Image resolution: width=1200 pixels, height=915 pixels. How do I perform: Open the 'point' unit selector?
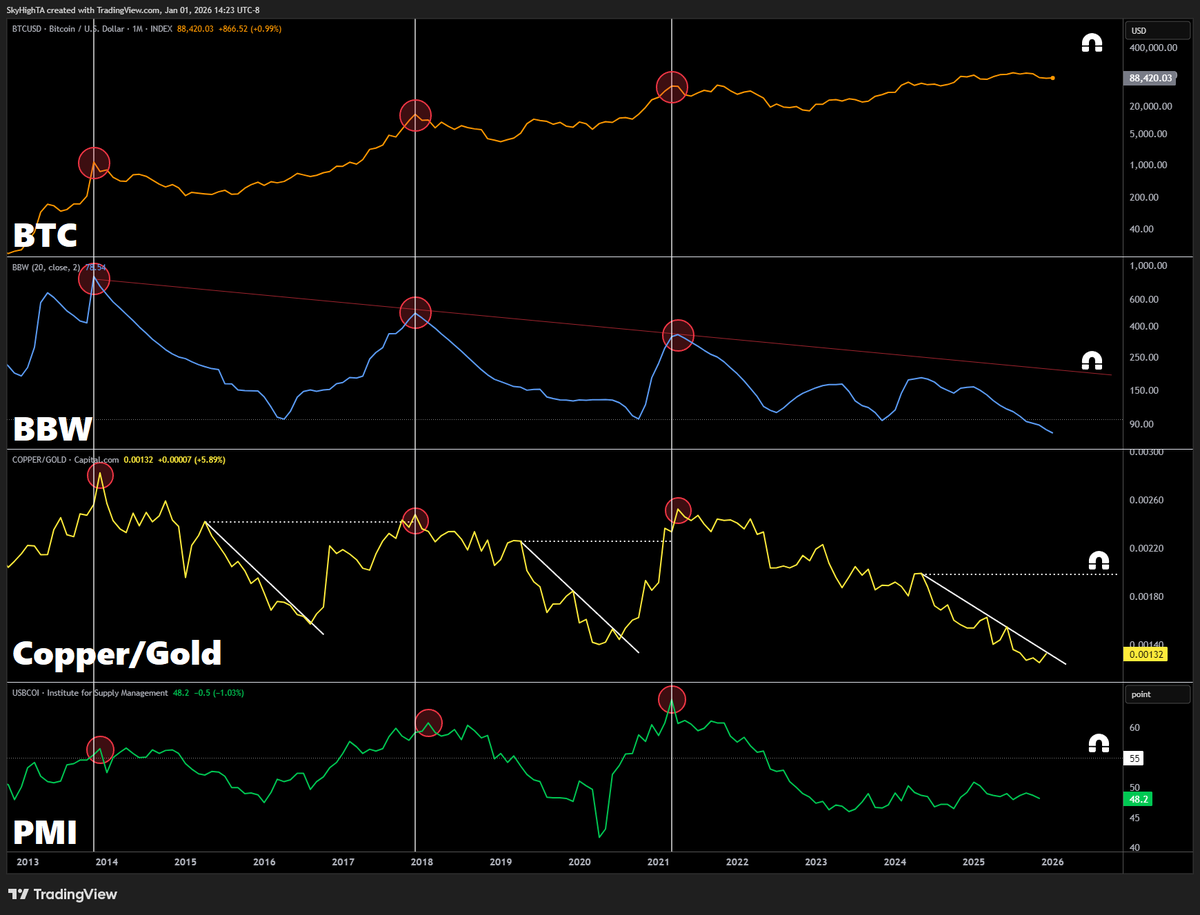tap(1157, 694)
